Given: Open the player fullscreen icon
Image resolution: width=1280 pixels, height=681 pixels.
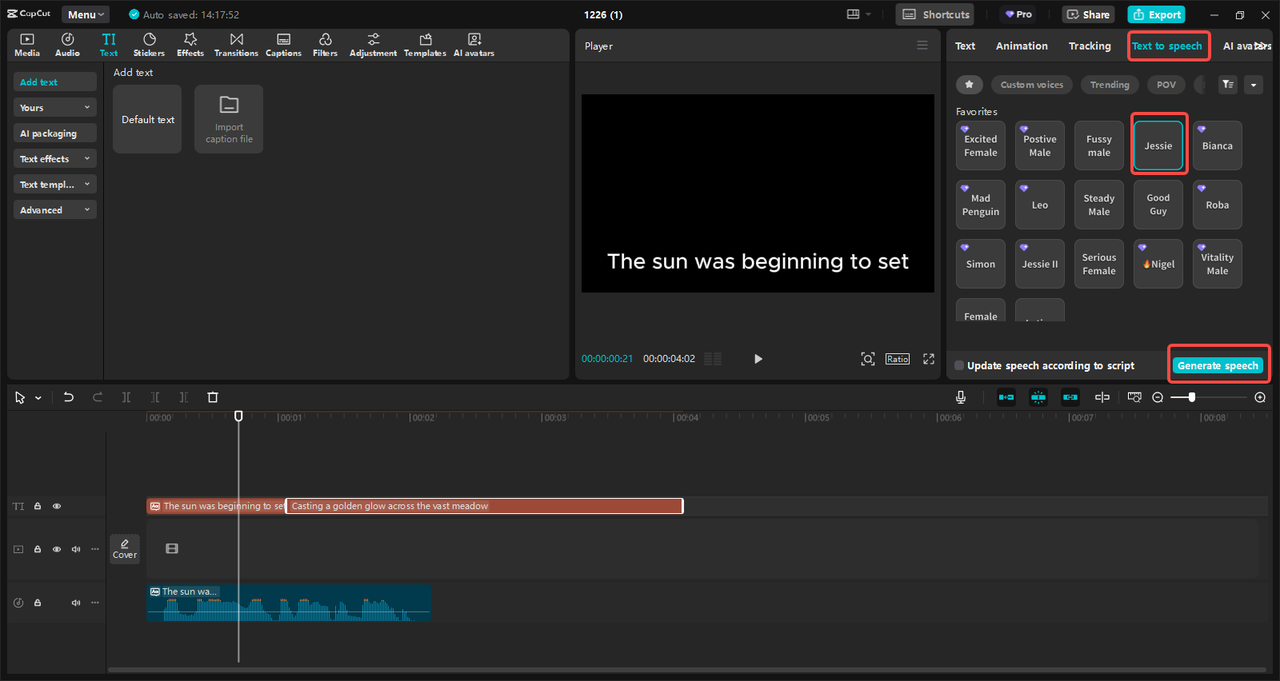Looking at the screenshot, I should point(928,359).
